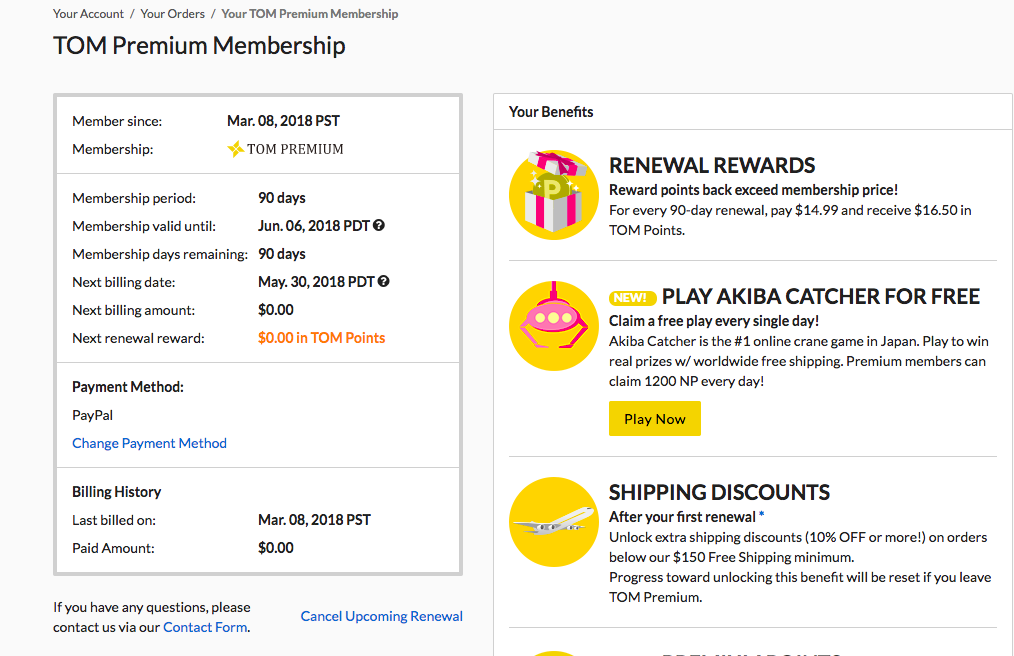Click the TOM Premium Membership page heading

pos(199,46)
